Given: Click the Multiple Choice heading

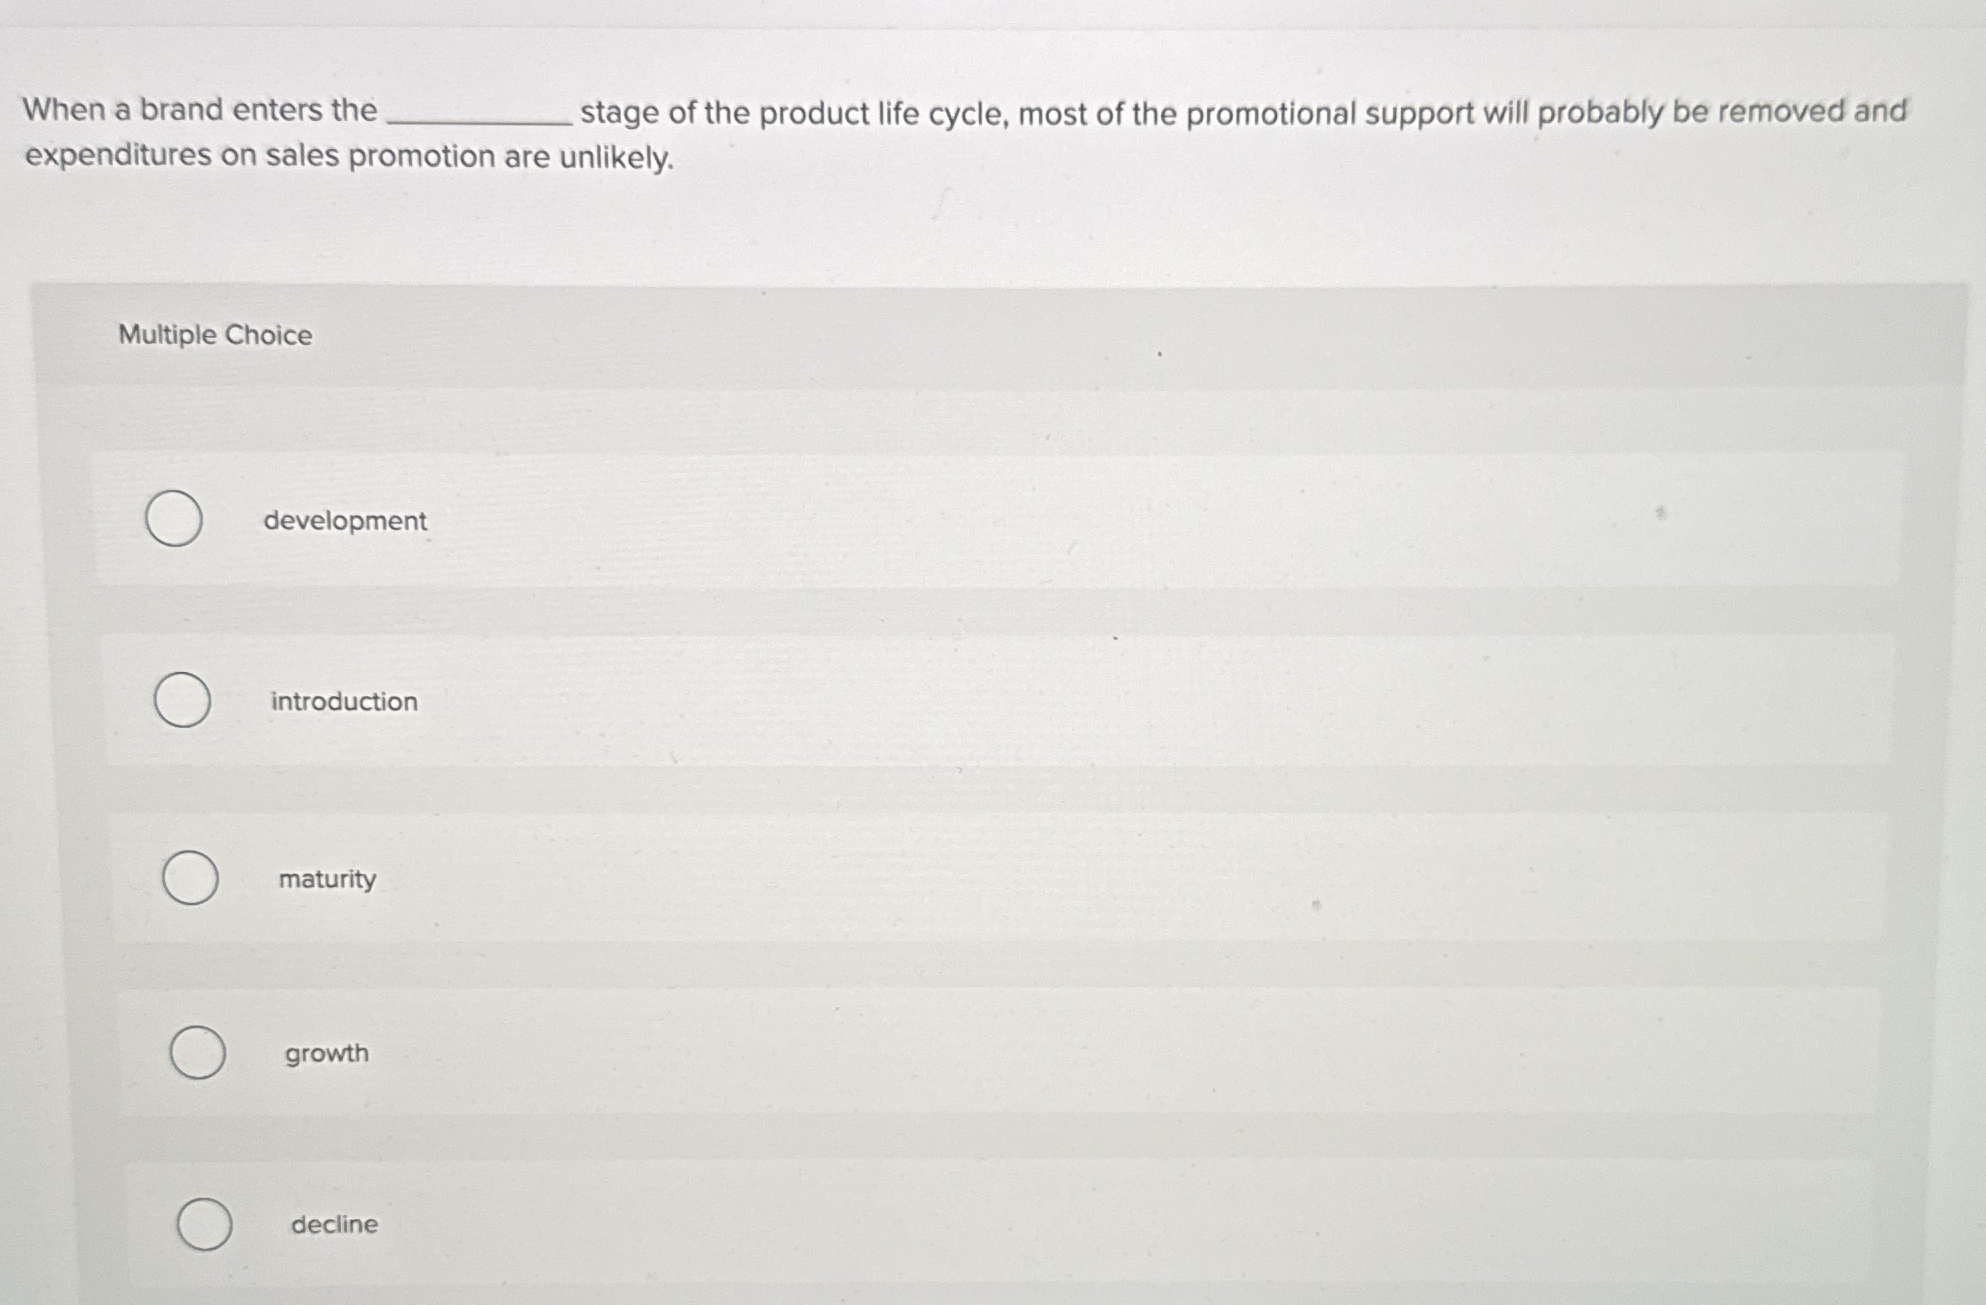Looking at the screenshot, I should point(213,334).
